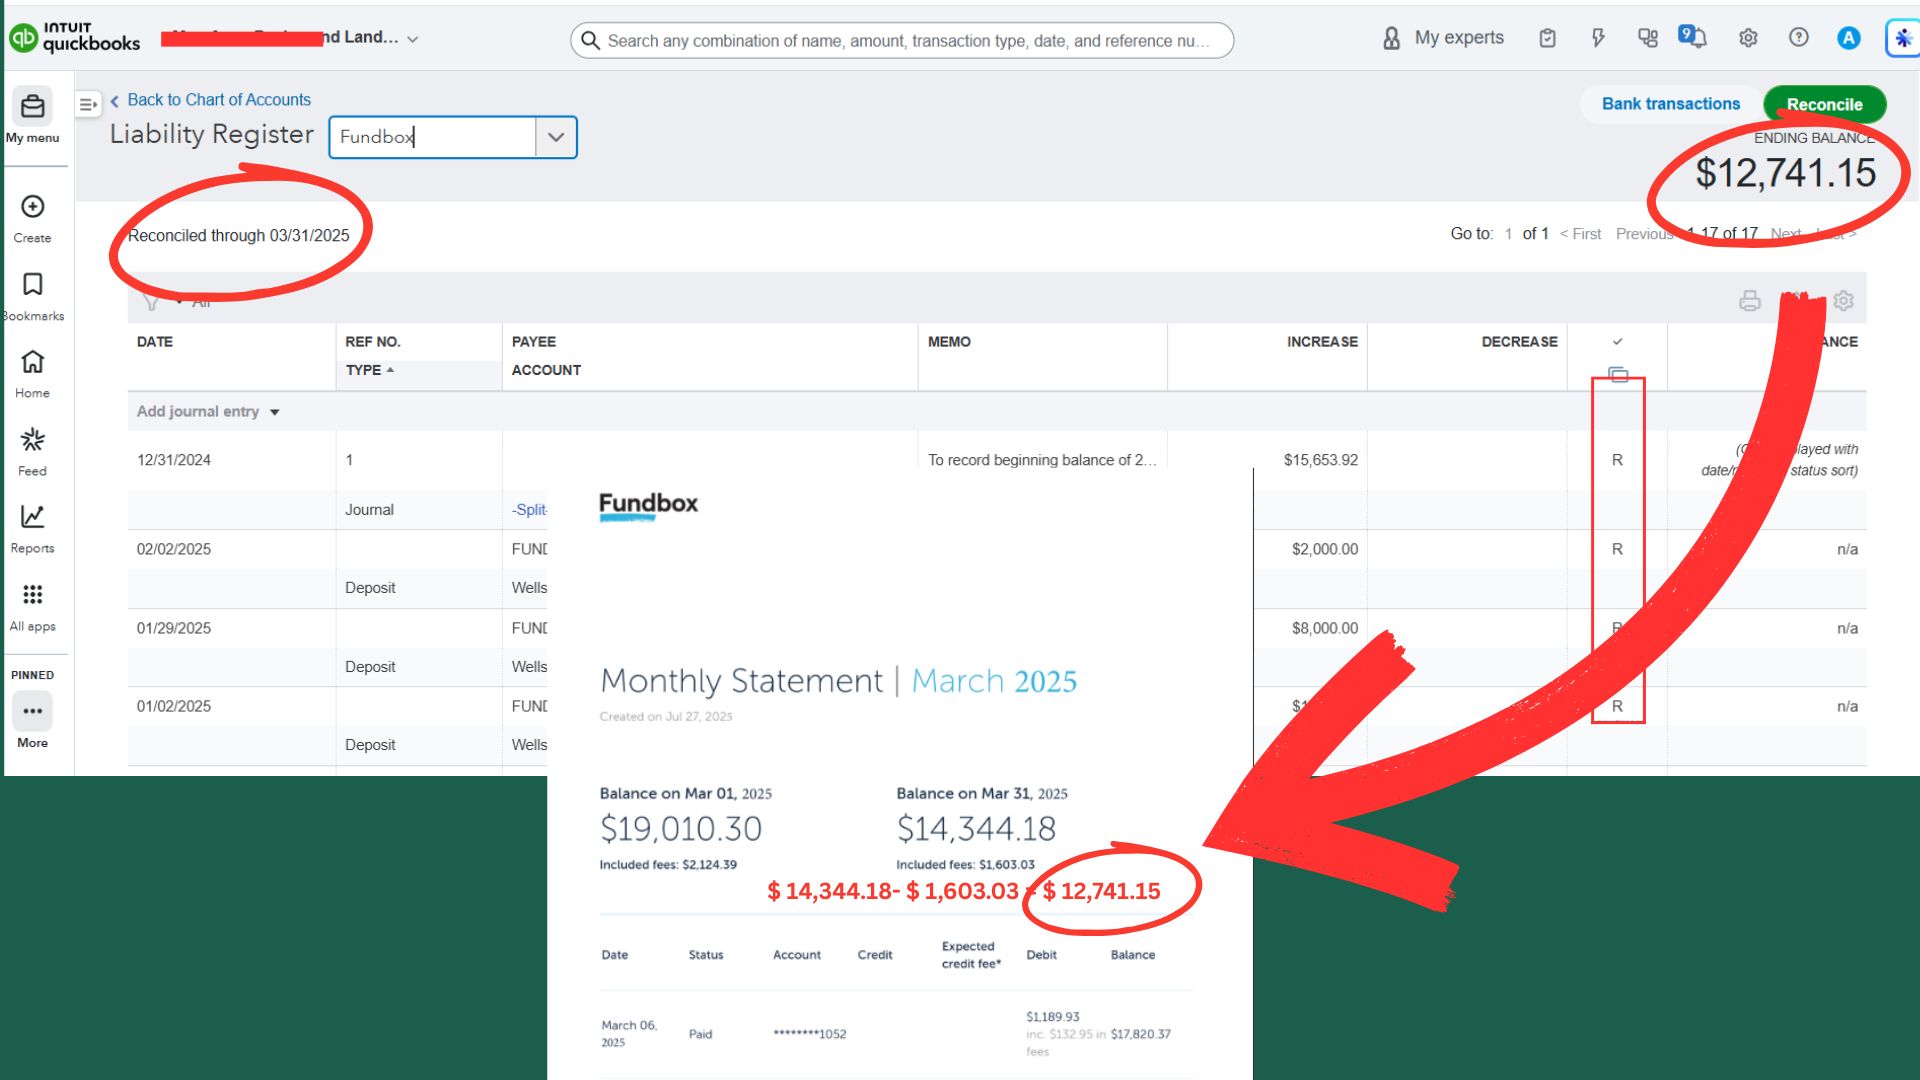
Task: Open the Create menu in sidebar
Action: coord(32,218)
